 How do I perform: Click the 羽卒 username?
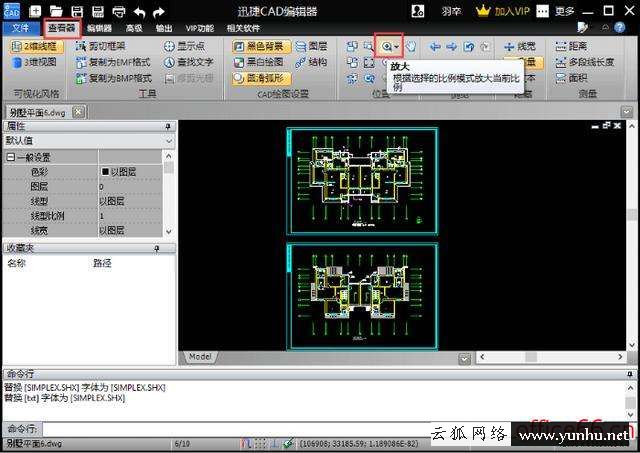pyautogui.click(x=451, y=11)
